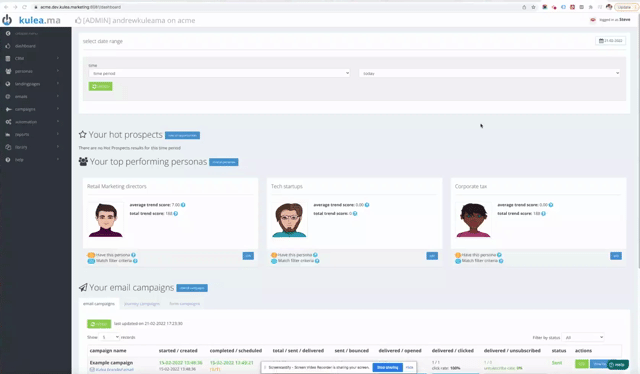Image resolution: width=640 pixels, height=374 pixels.
Task: Sort by campaign name column header
Action: click(108, 351)
